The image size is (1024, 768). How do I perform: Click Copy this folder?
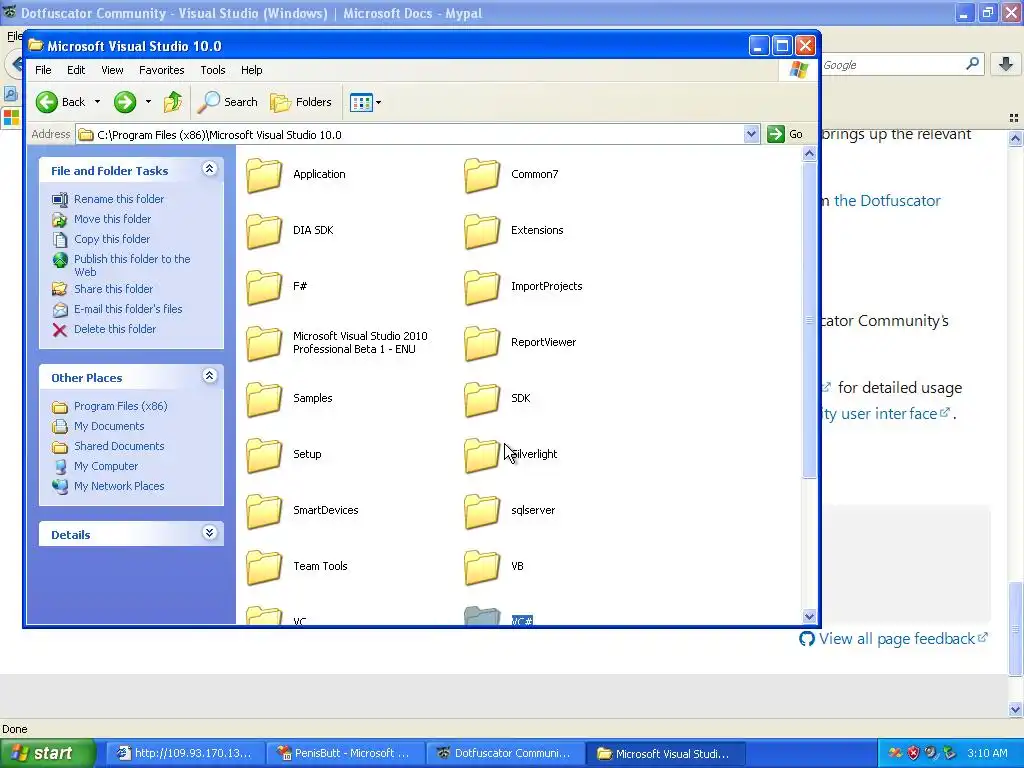coord(112,239)
